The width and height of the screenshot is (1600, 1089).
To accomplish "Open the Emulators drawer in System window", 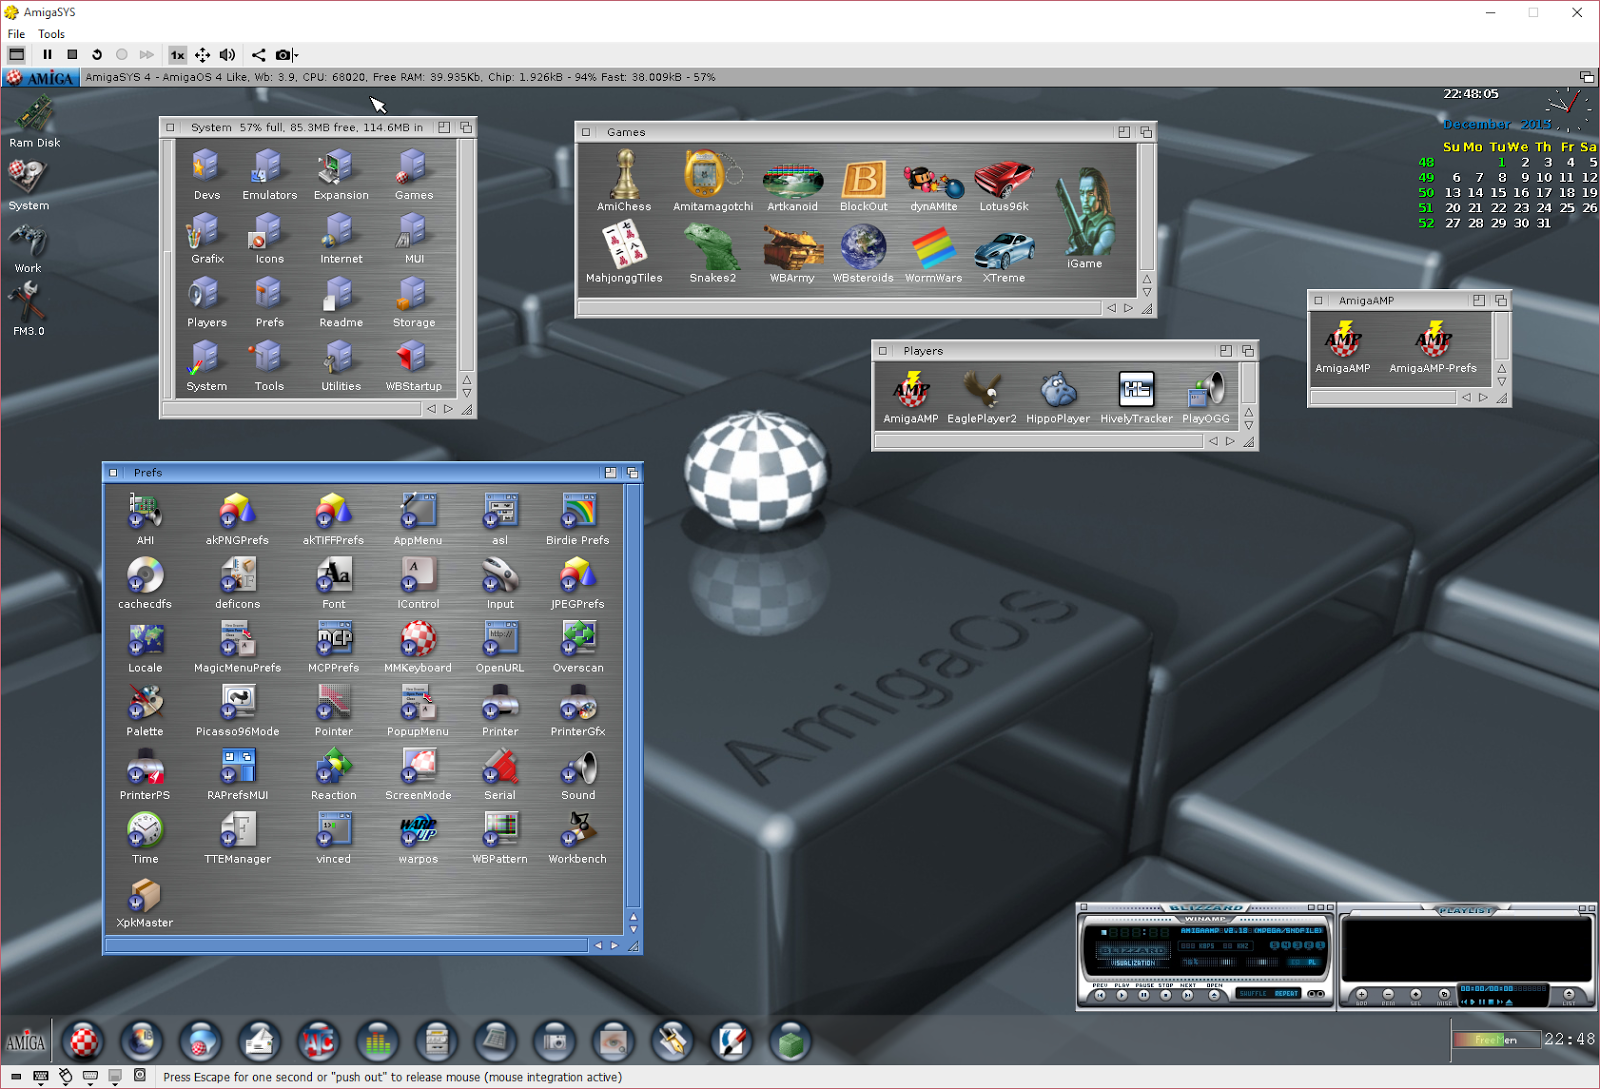I will coord(269,174).
